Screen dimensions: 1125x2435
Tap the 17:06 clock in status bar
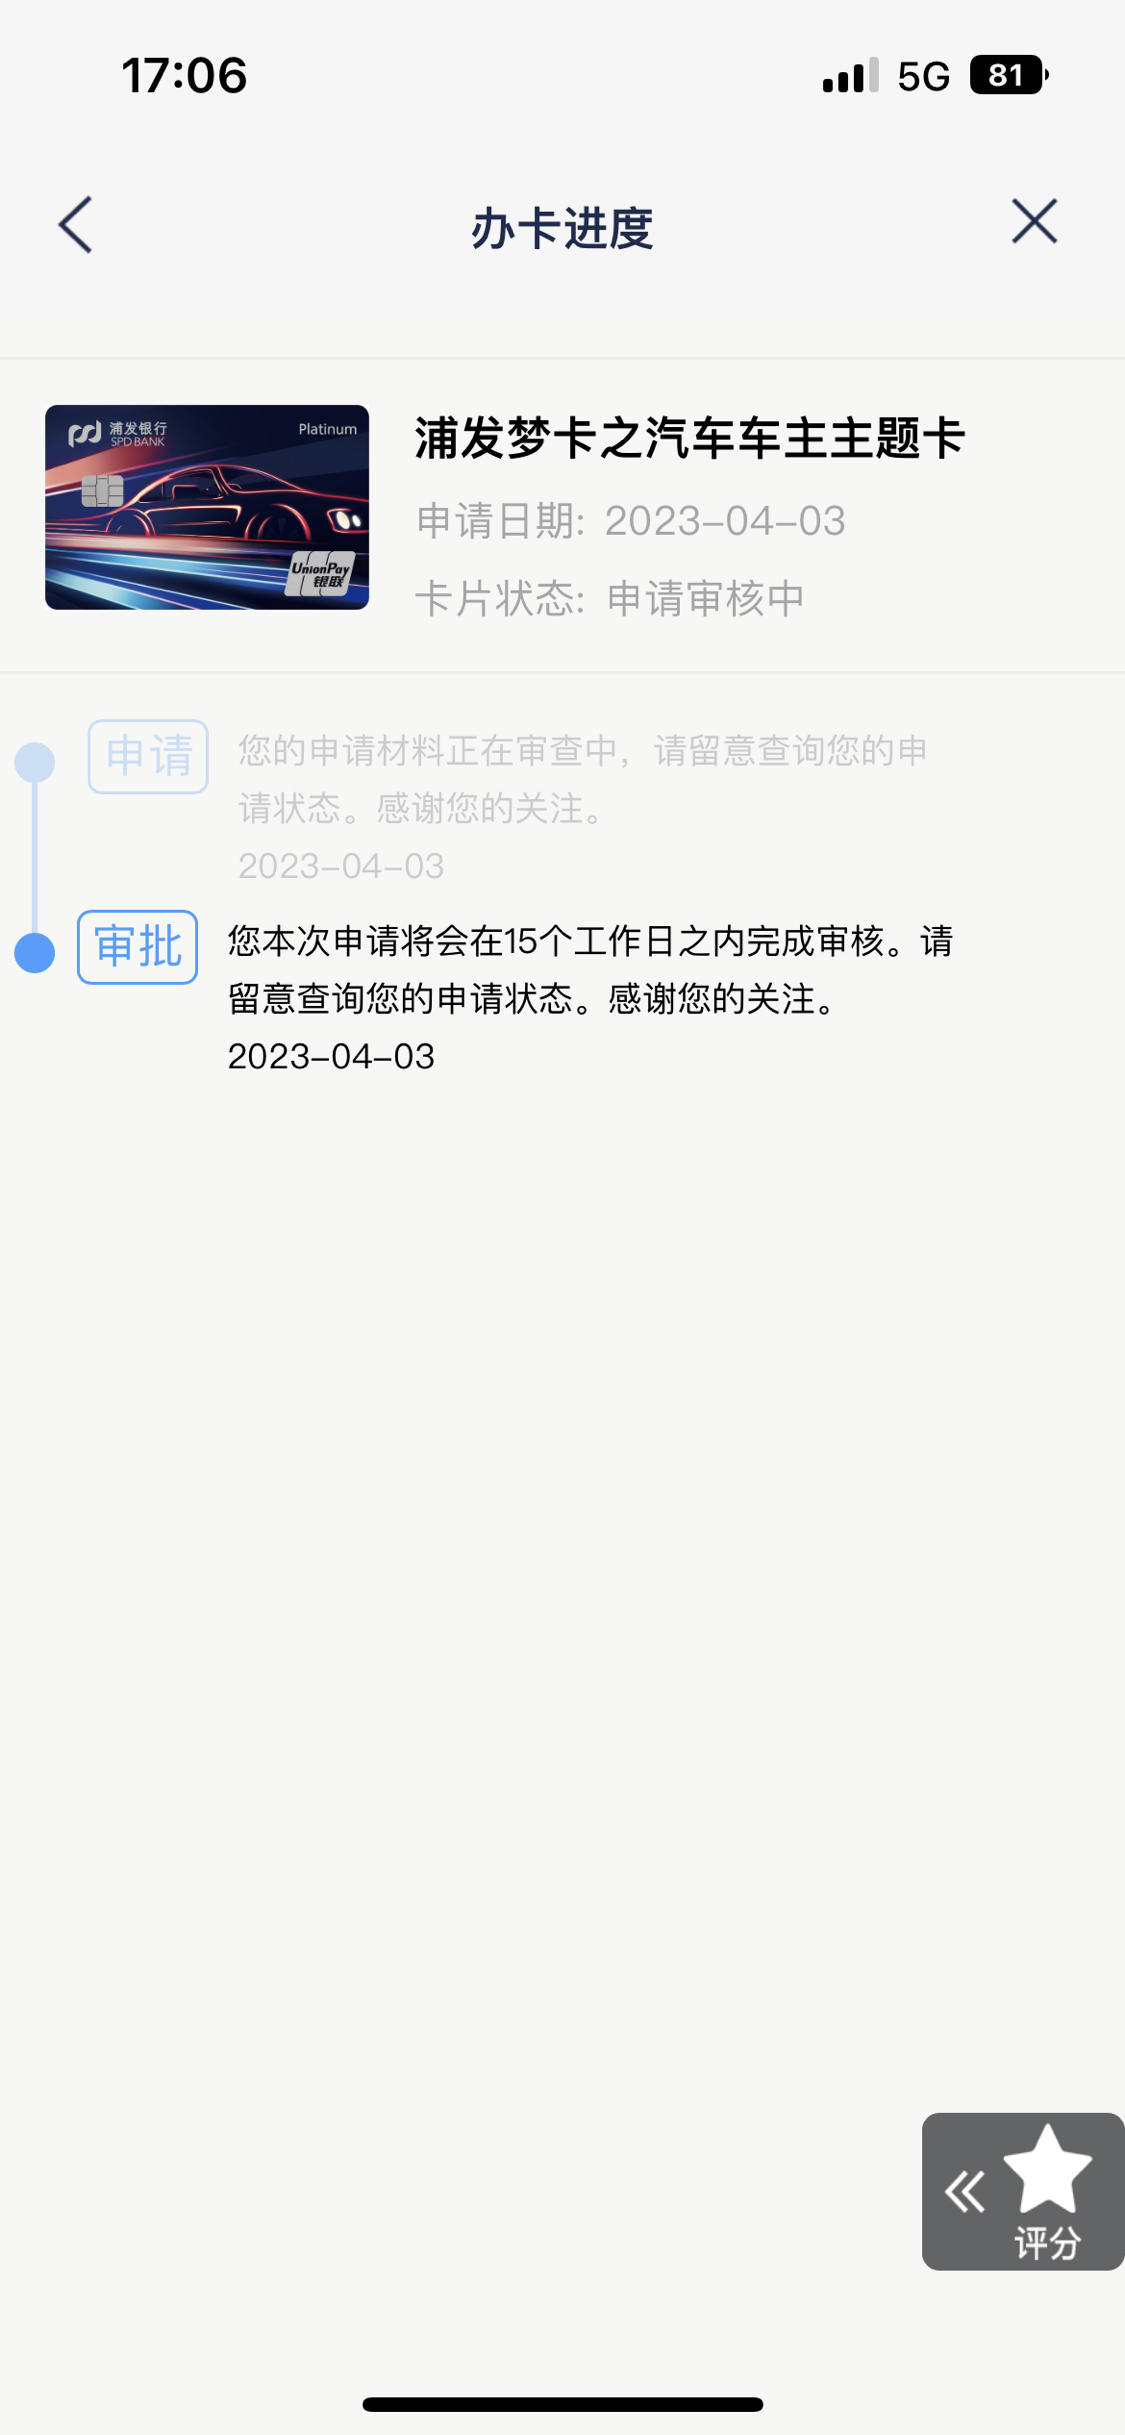(x=184, y=76)
